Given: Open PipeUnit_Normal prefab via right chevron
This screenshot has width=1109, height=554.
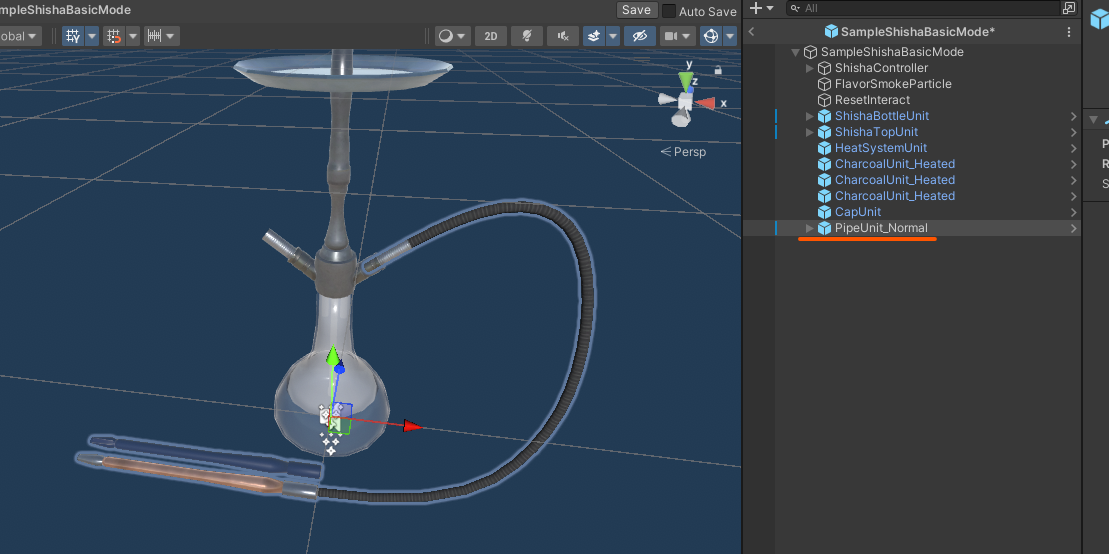Looking at the screenshot, I should 1073,228.
